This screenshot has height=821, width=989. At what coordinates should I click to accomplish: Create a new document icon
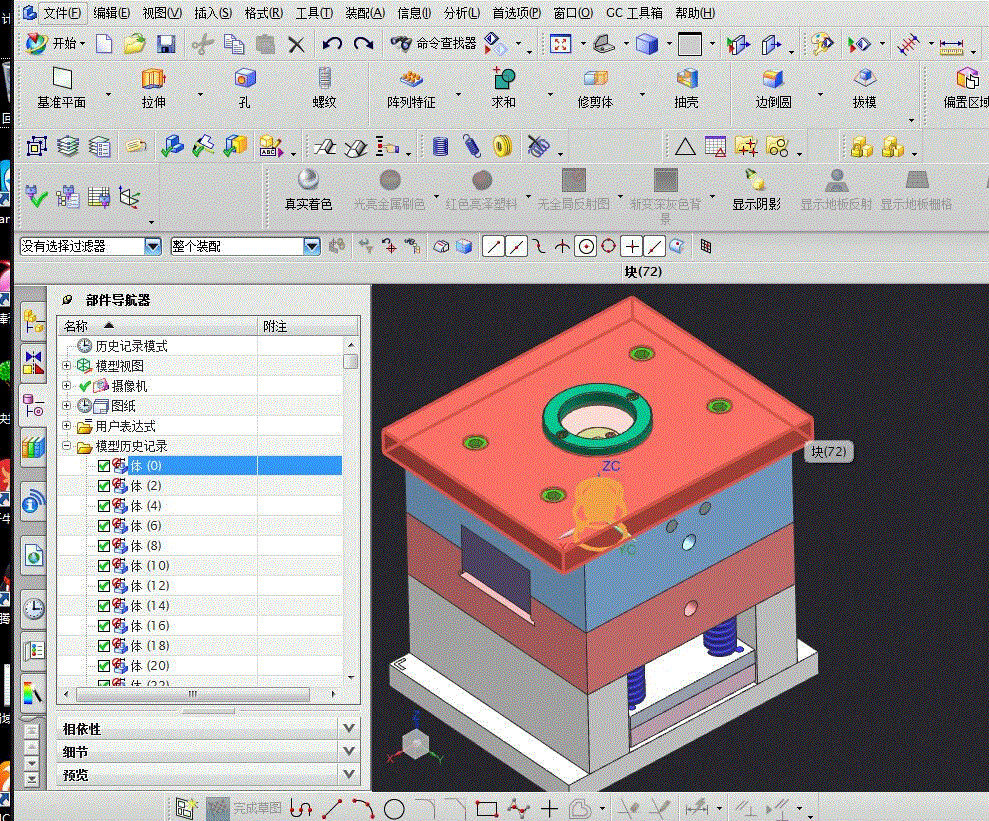(104, 44)
